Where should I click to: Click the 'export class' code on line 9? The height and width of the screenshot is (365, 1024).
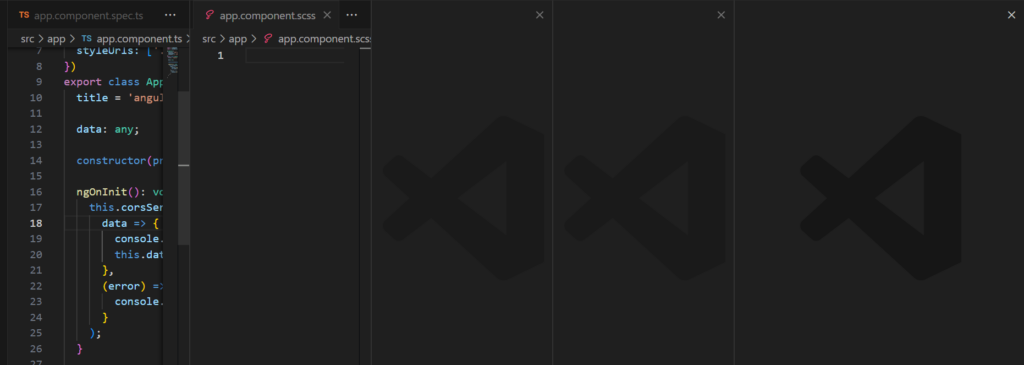pyautogui.click(x=102, y=82)
